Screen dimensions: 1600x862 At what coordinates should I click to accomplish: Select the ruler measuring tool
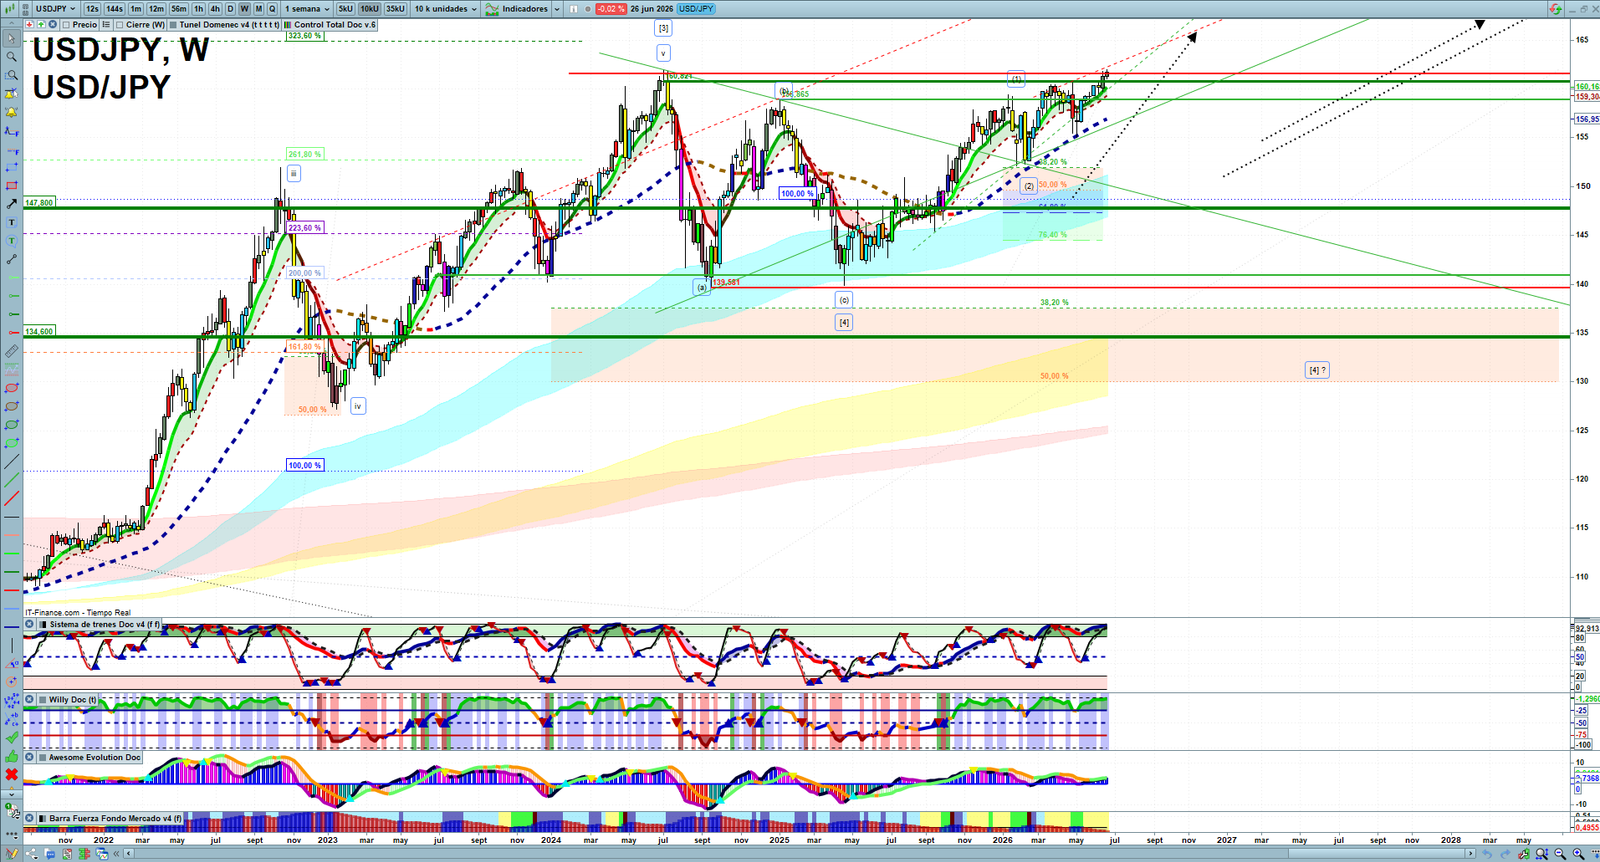pos(12,352)
